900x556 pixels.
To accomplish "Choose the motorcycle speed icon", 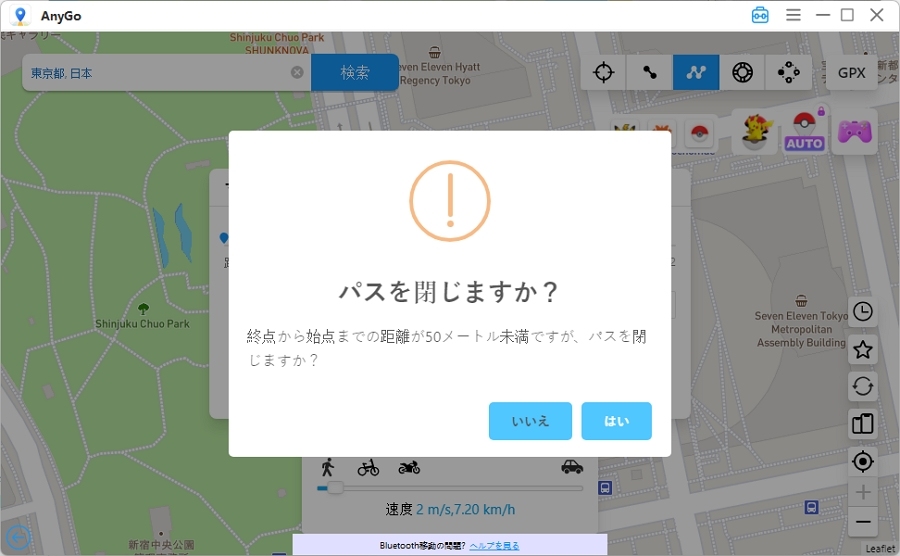I will point(409,468).
